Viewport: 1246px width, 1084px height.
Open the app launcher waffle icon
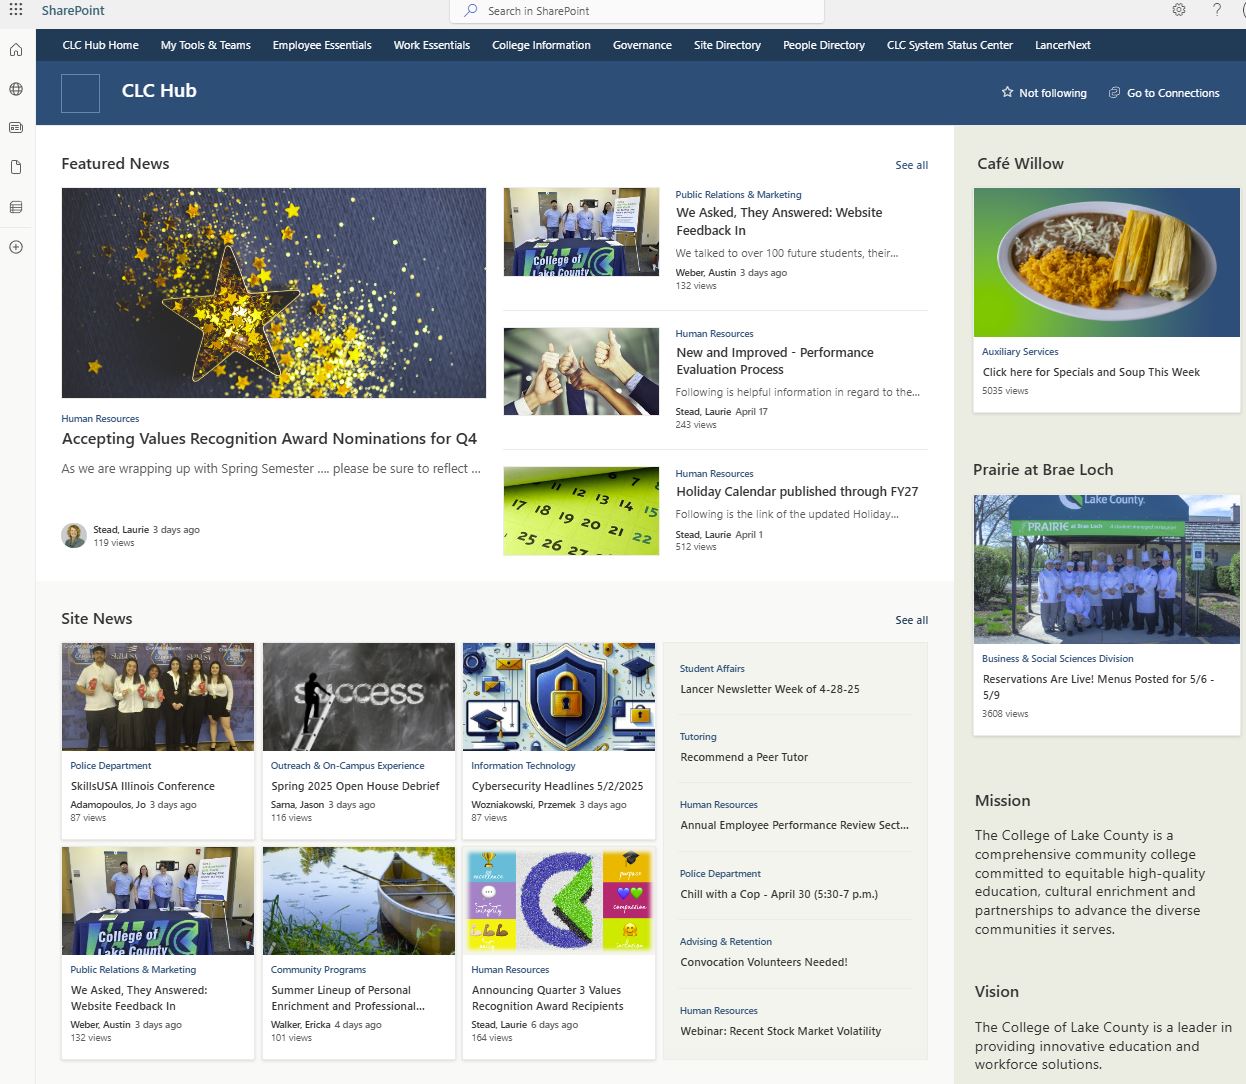[x=16, y=10]
